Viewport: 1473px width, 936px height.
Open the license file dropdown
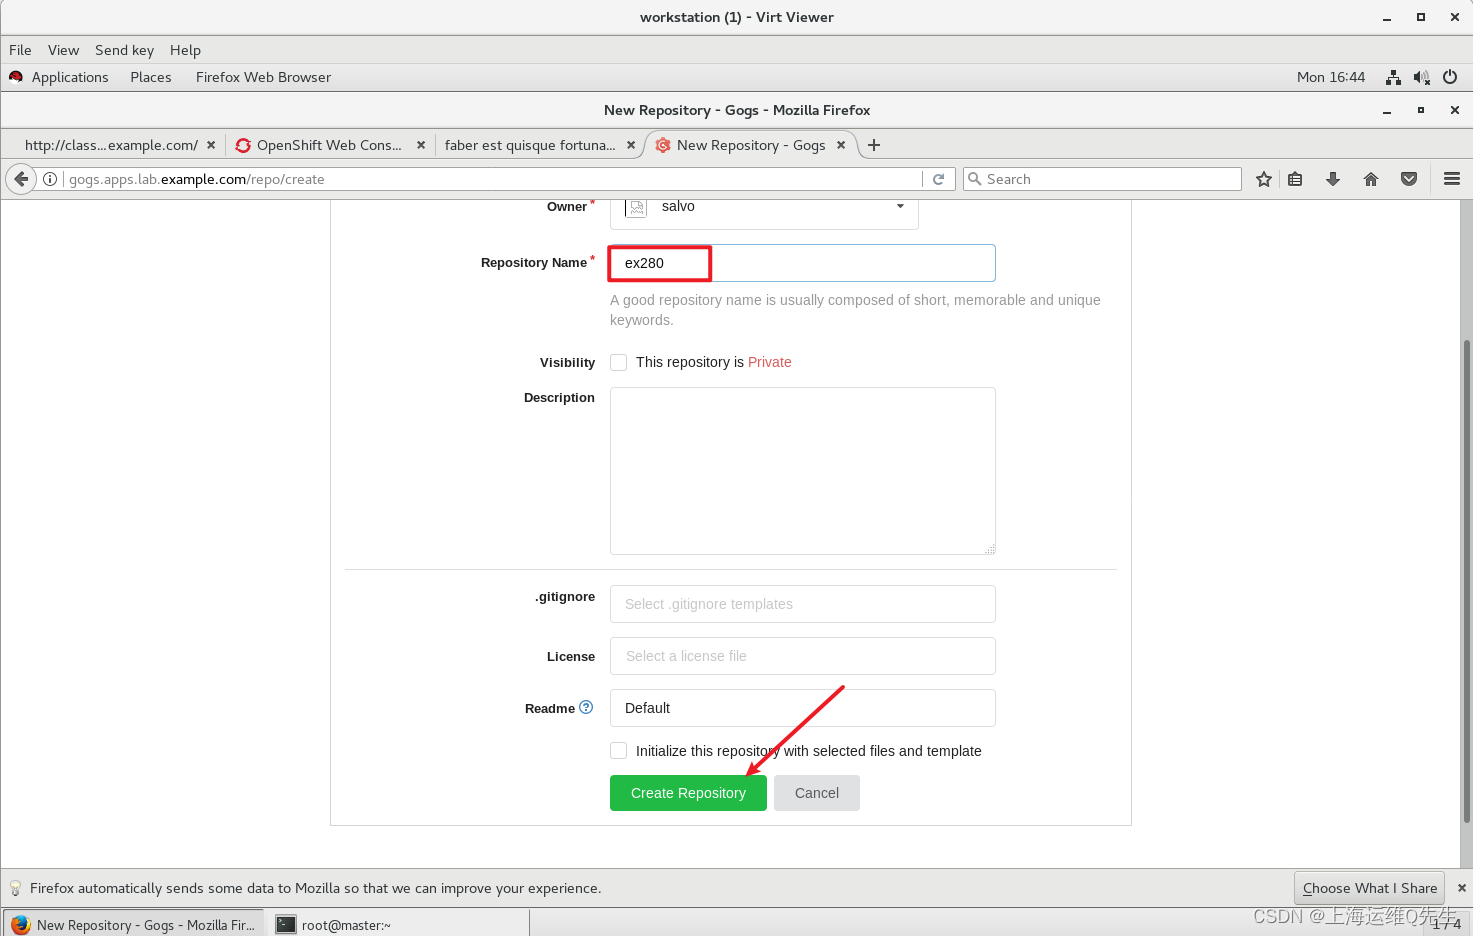click(803, 656)
